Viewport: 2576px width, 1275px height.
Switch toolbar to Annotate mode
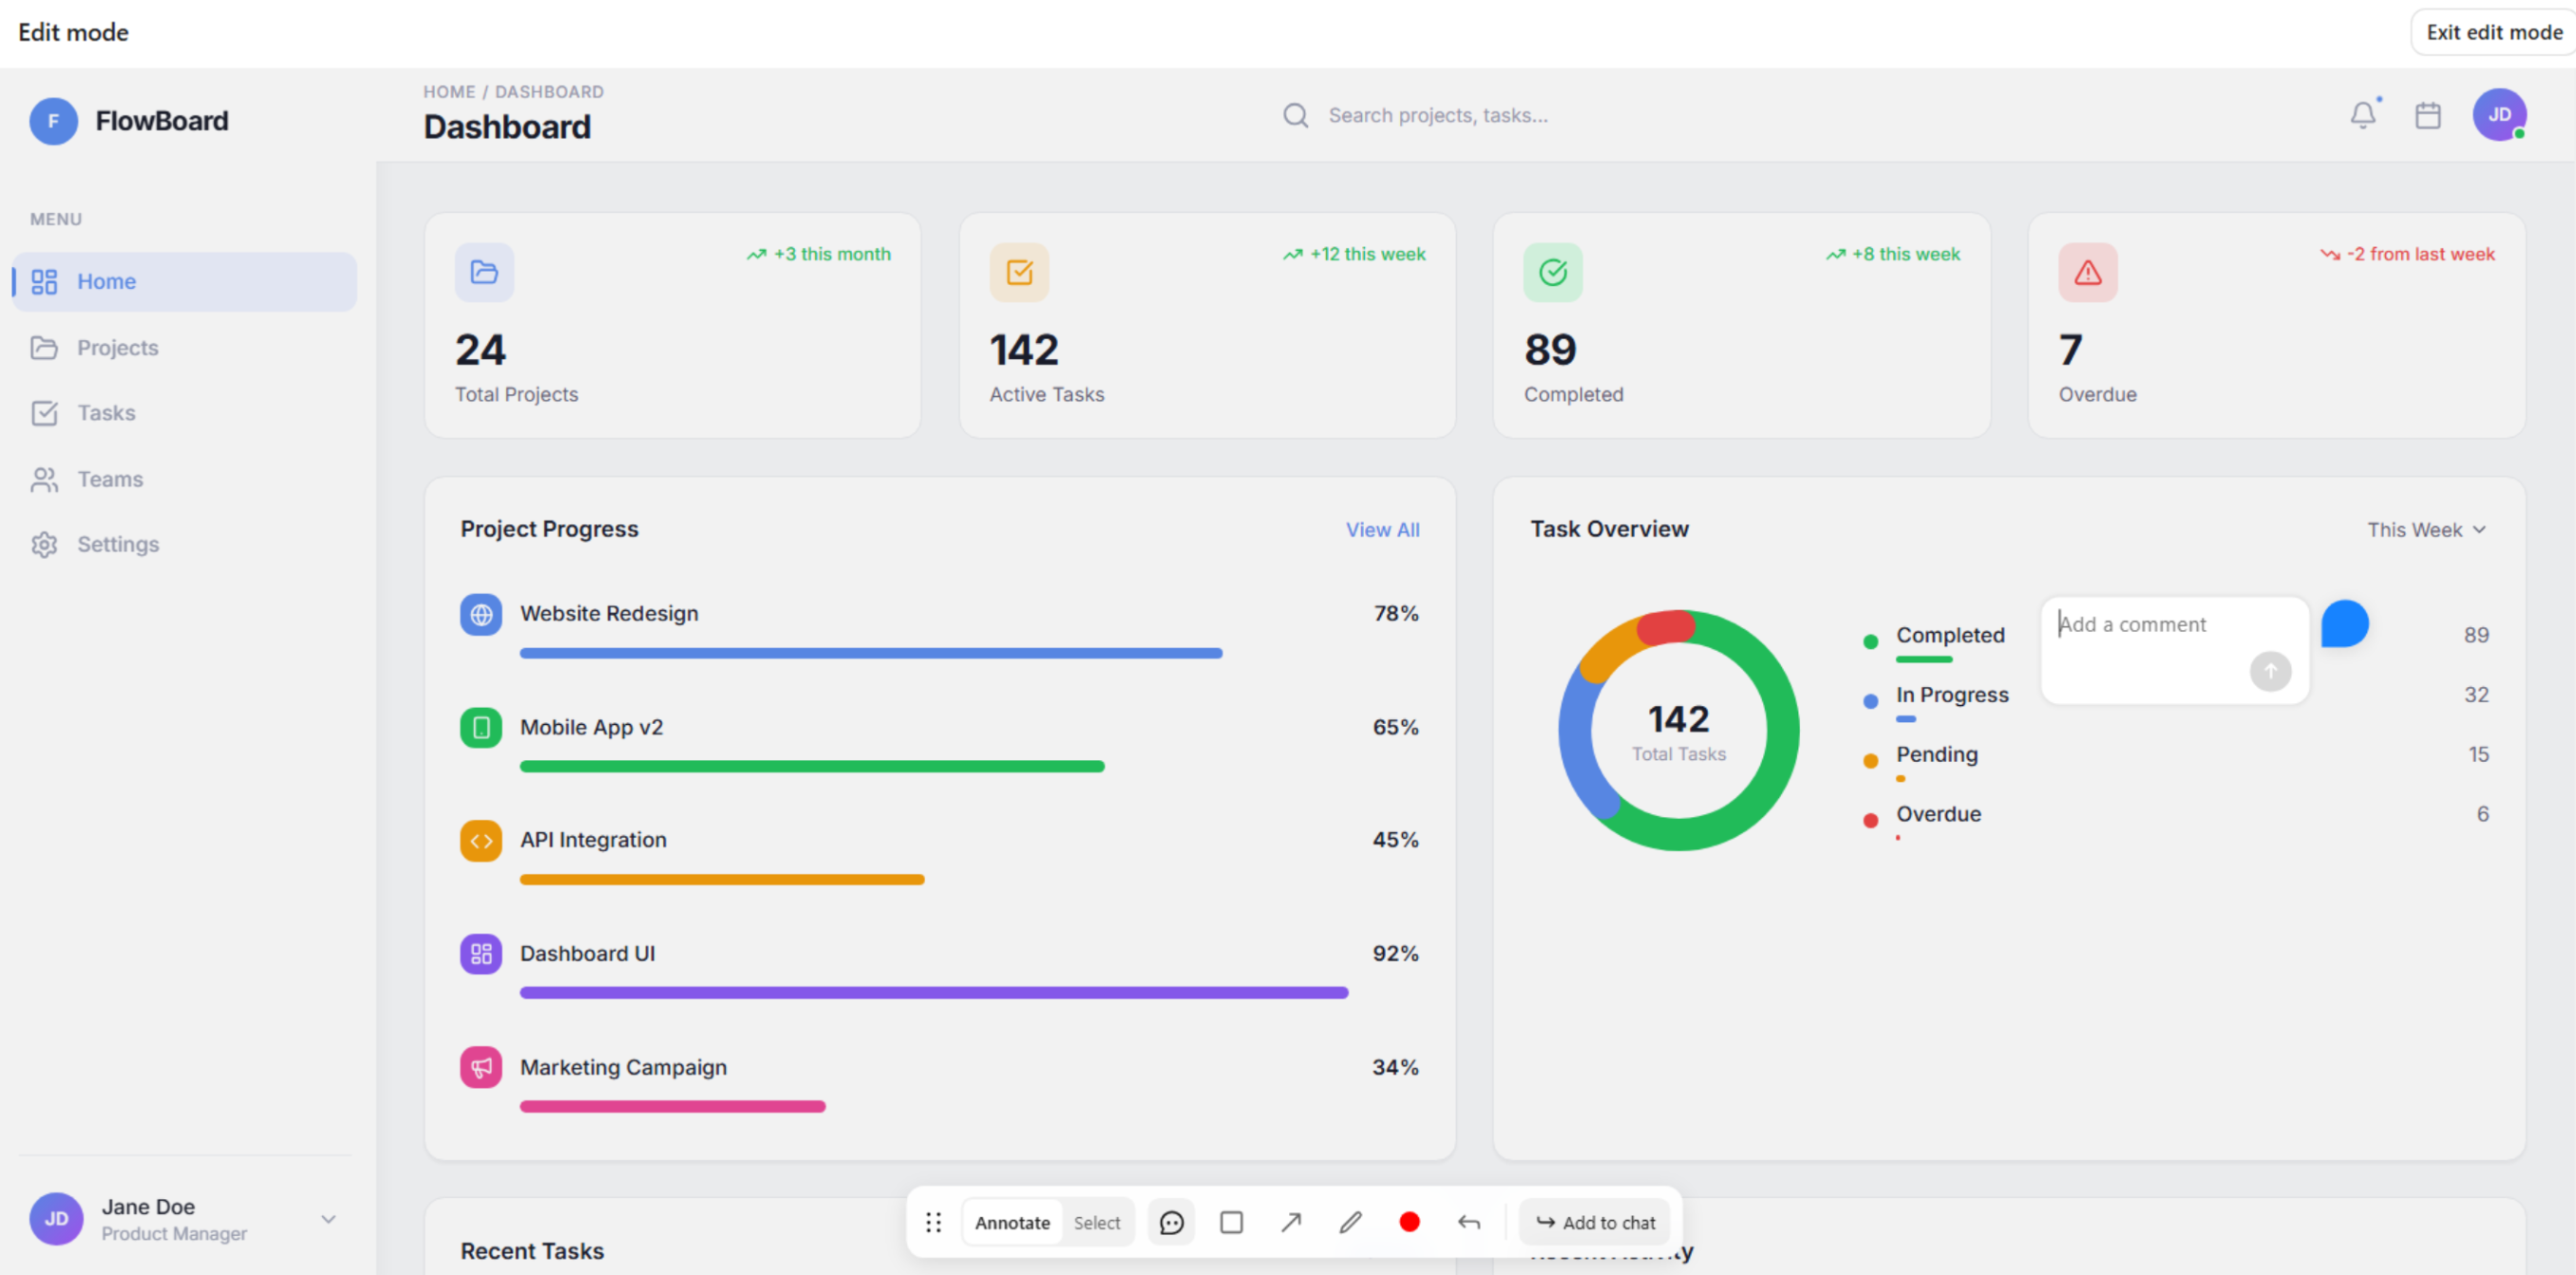(x=1012, y=1222)
